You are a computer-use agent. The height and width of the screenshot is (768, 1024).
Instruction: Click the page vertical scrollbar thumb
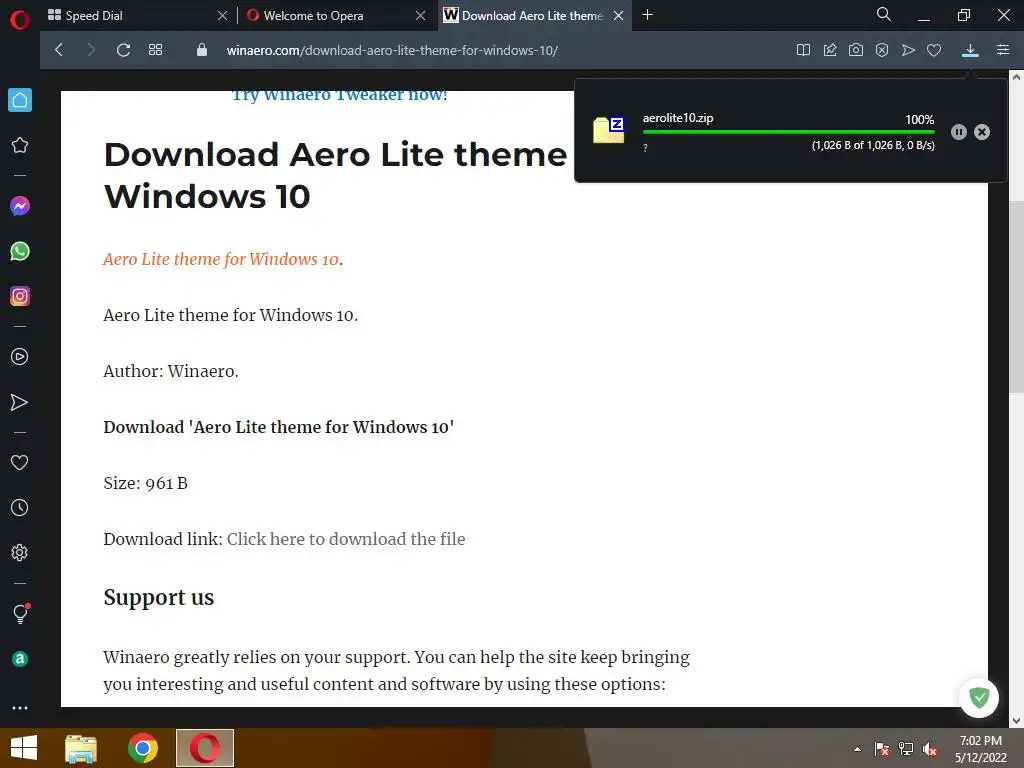coord(1016,297)
